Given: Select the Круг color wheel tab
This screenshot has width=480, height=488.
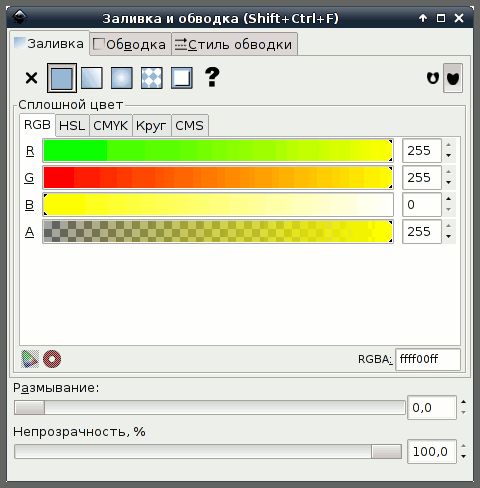Looking at the screenshot, I should tap(152, 126).
